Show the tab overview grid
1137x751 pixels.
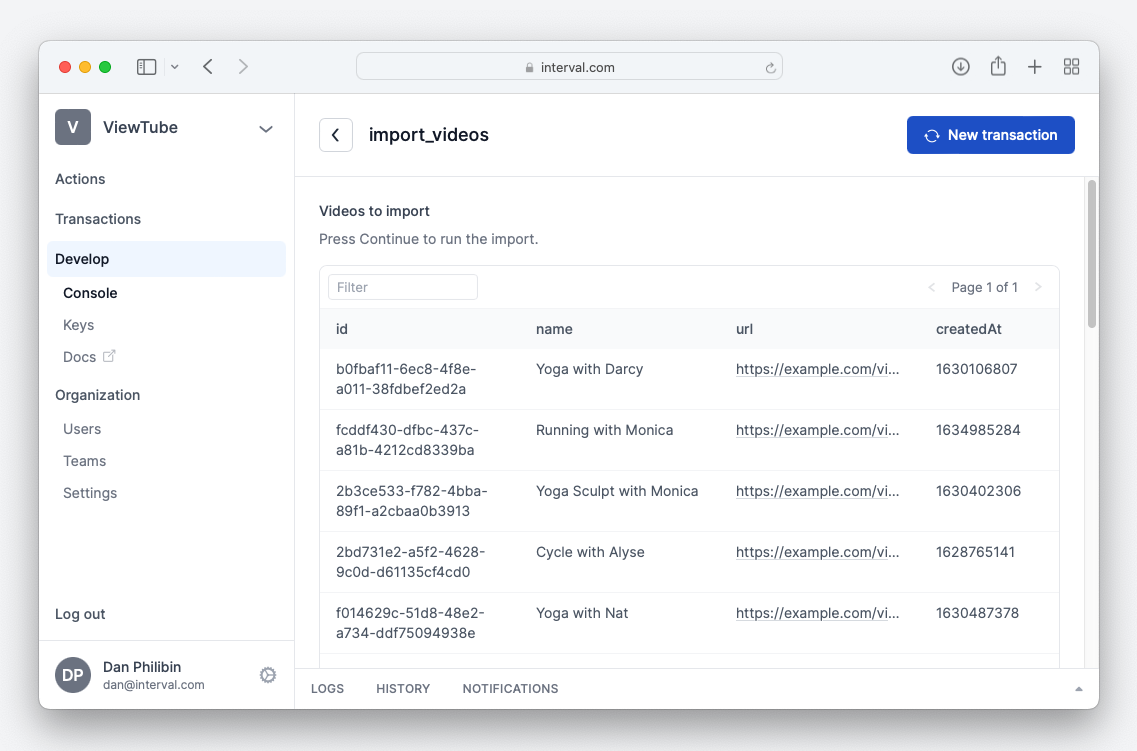1071,67
